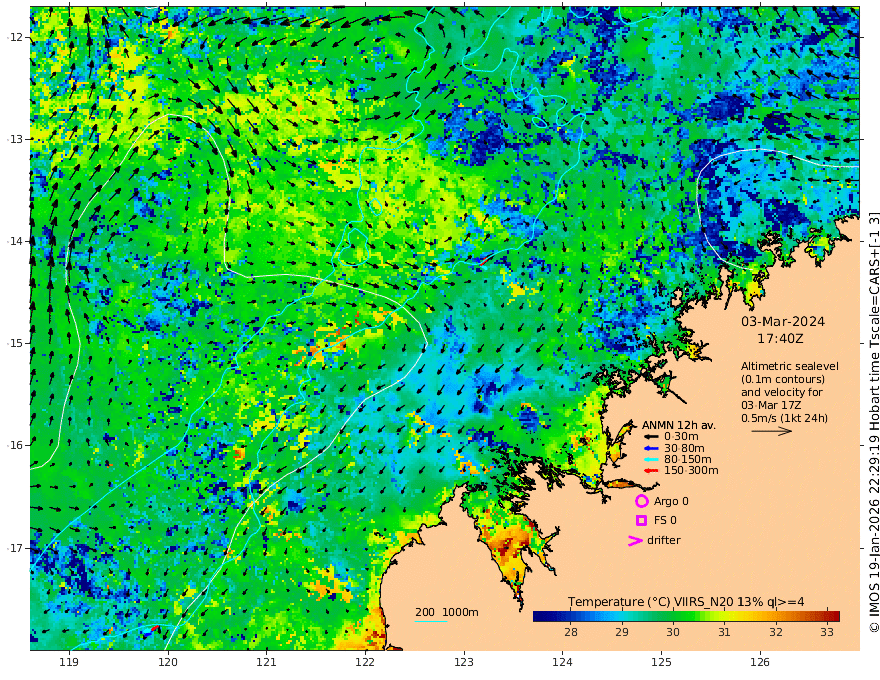Viewport: 880px width, 680px height.
Task: Click the '17:40Z' time text
Action: 780,339
